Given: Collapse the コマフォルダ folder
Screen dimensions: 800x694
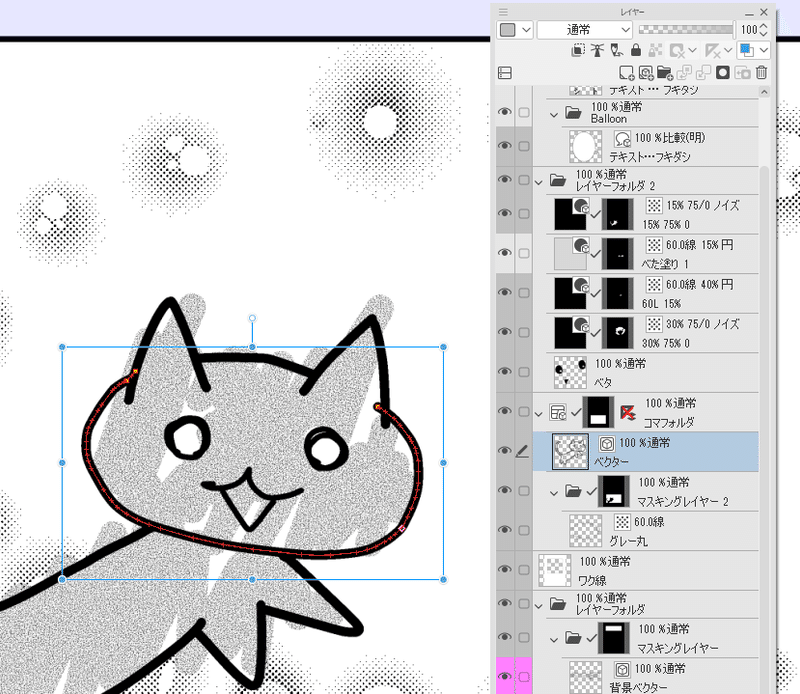Looking at the screenshot, I should click(x=539, y=414).
